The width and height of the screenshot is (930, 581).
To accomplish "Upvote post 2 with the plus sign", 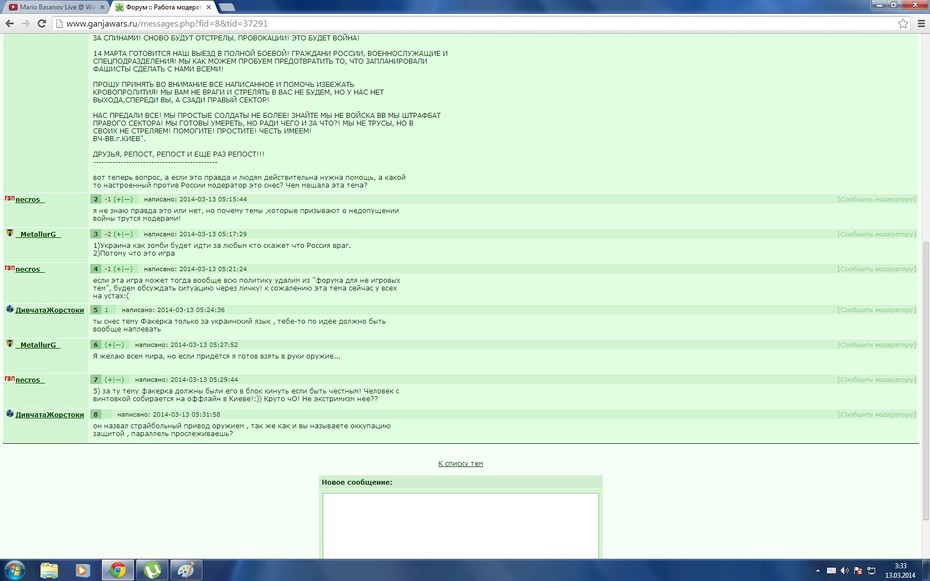I will coord(119,200).
